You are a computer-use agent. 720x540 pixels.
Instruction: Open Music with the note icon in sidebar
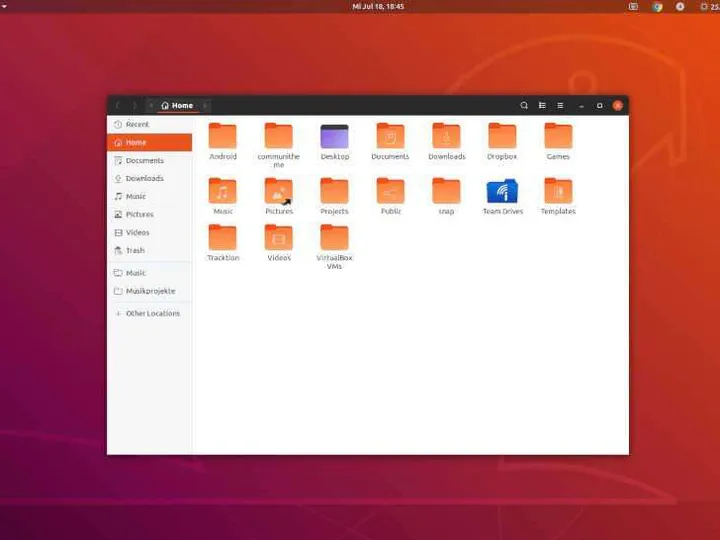pyautogui.click(x=150, y=196)
